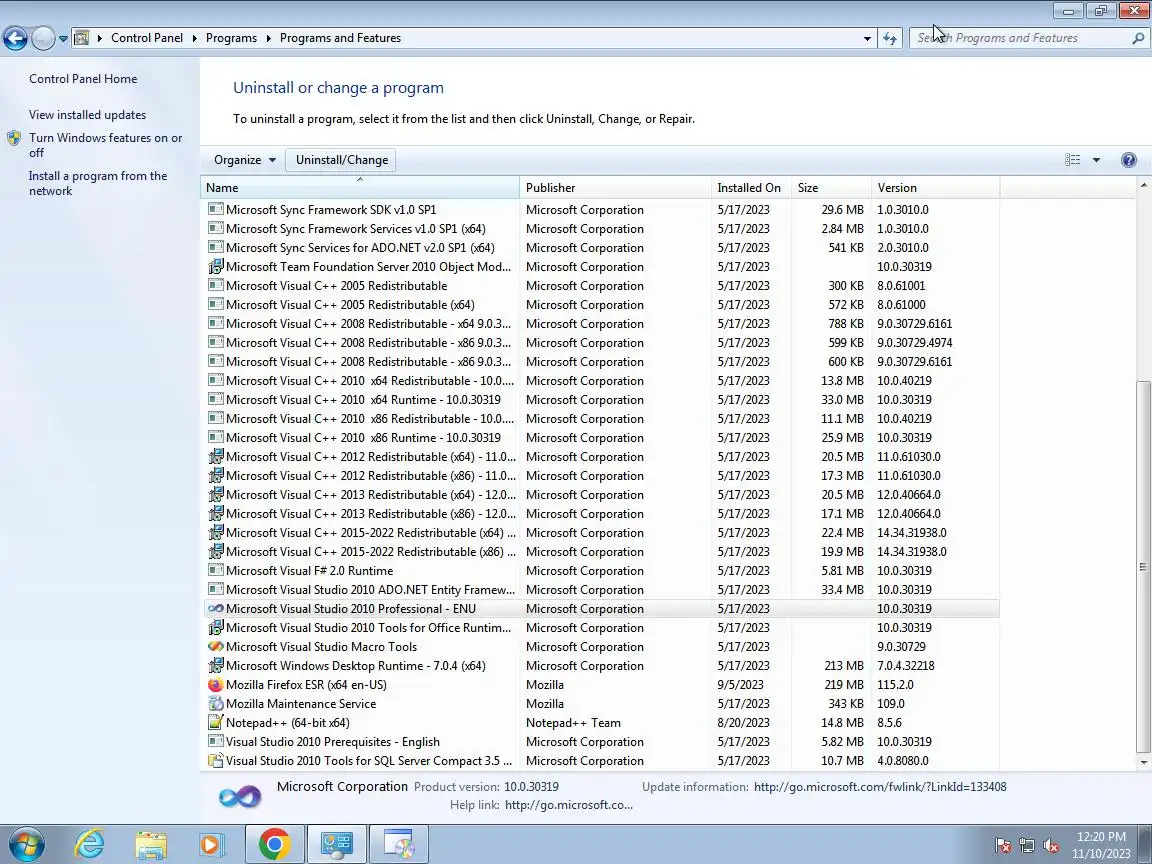The image size is (1152, 864).
Task: Click Microsoft Windows Desktop Runtime icon
Action: coord(215,666)
